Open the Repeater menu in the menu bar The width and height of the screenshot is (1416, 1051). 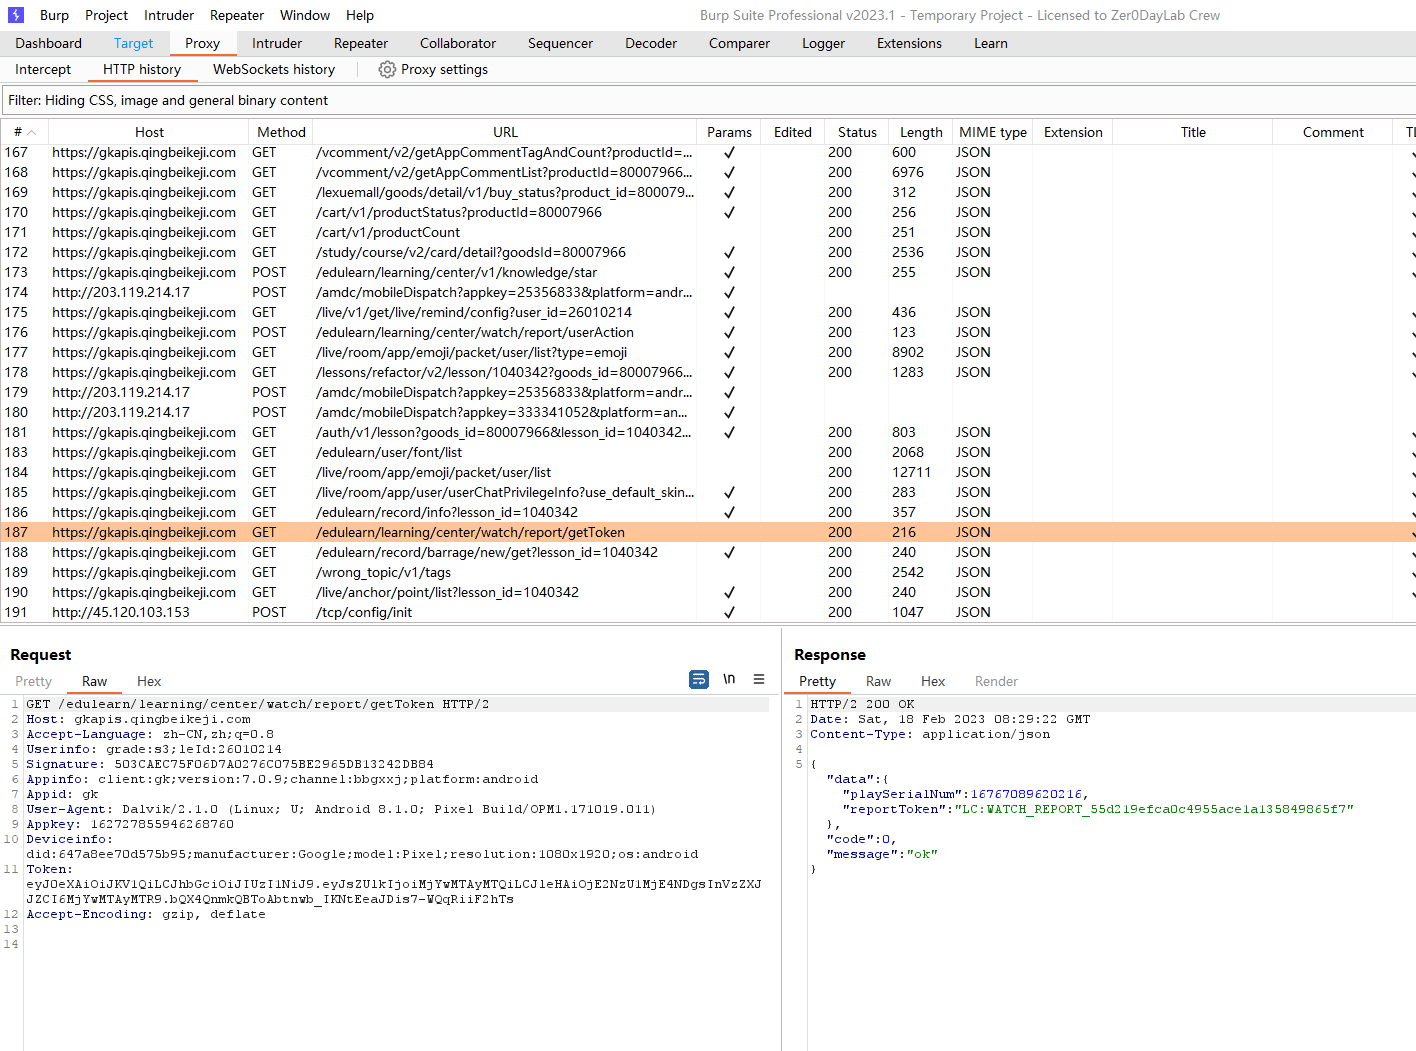click(x=237, y=15)
